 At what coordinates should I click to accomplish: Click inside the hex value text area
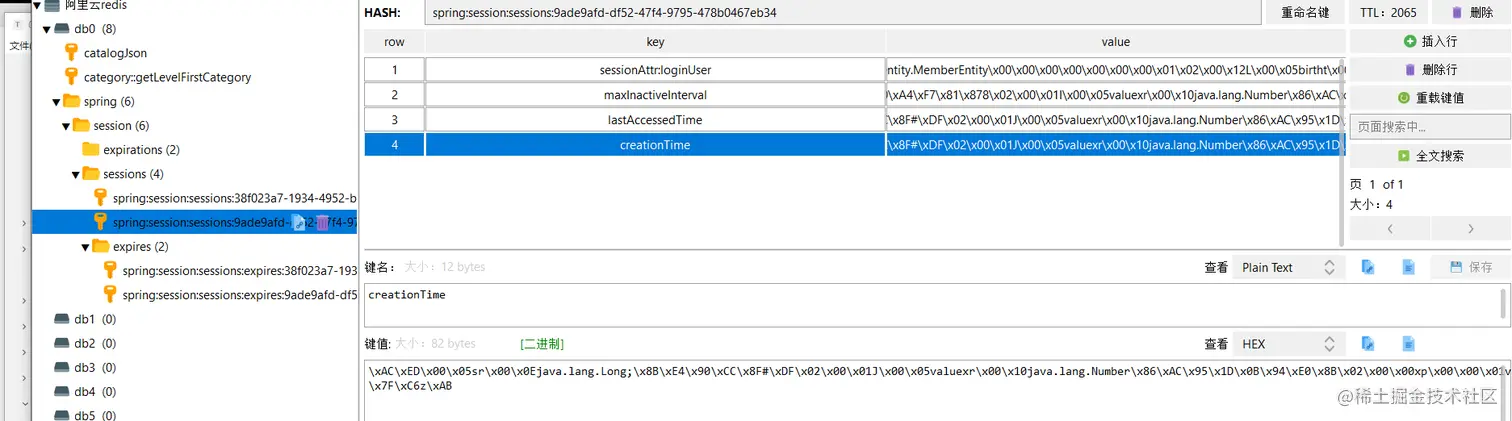(938, 391)
